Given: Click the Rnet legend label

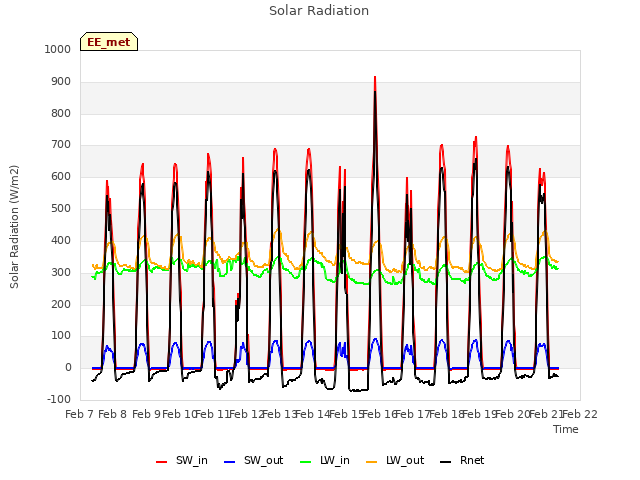Looking at the screenshot, I should pyautogui.click(x=472, y=461).
